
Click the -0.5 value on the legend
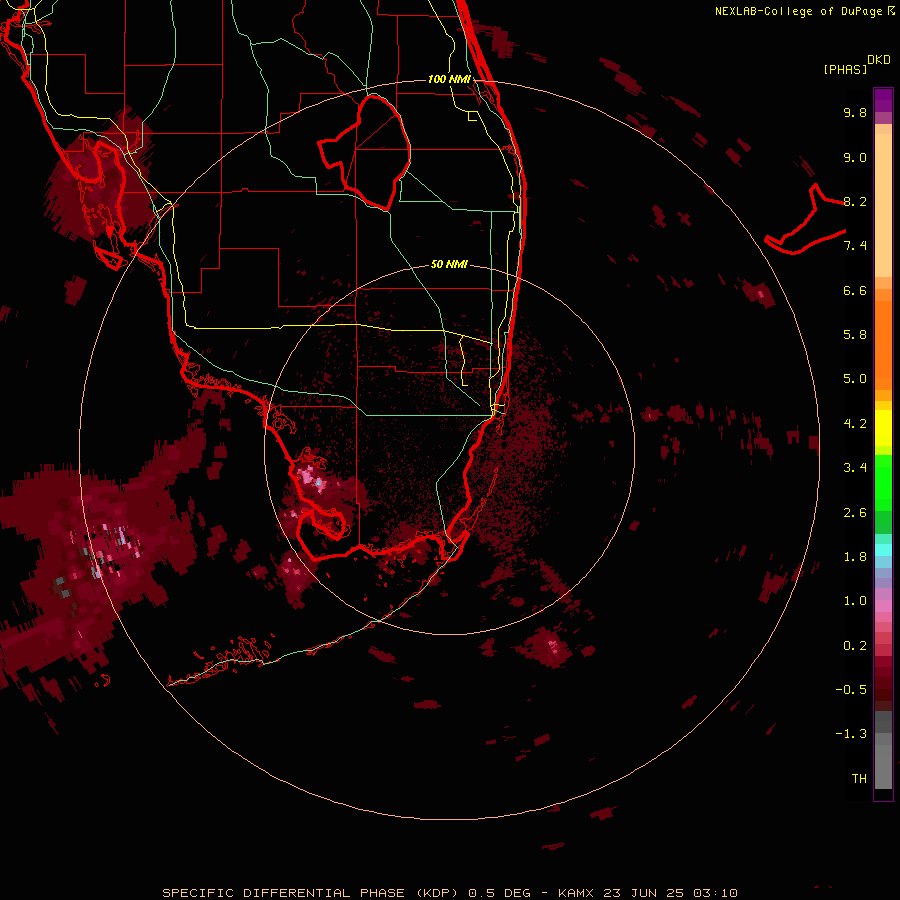point(851,690)
